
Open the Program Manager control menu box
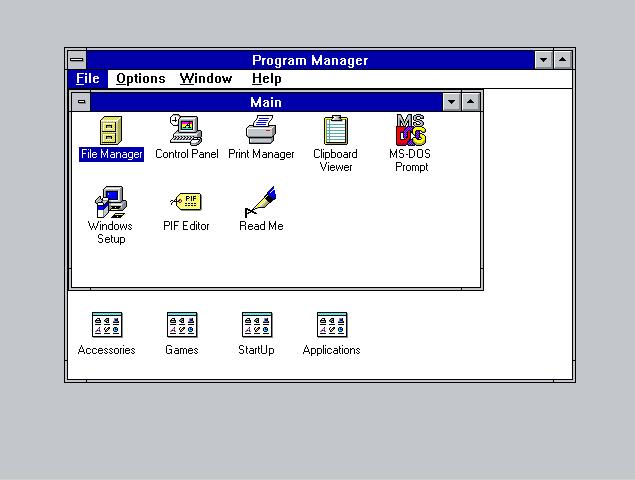click(77, 60)
